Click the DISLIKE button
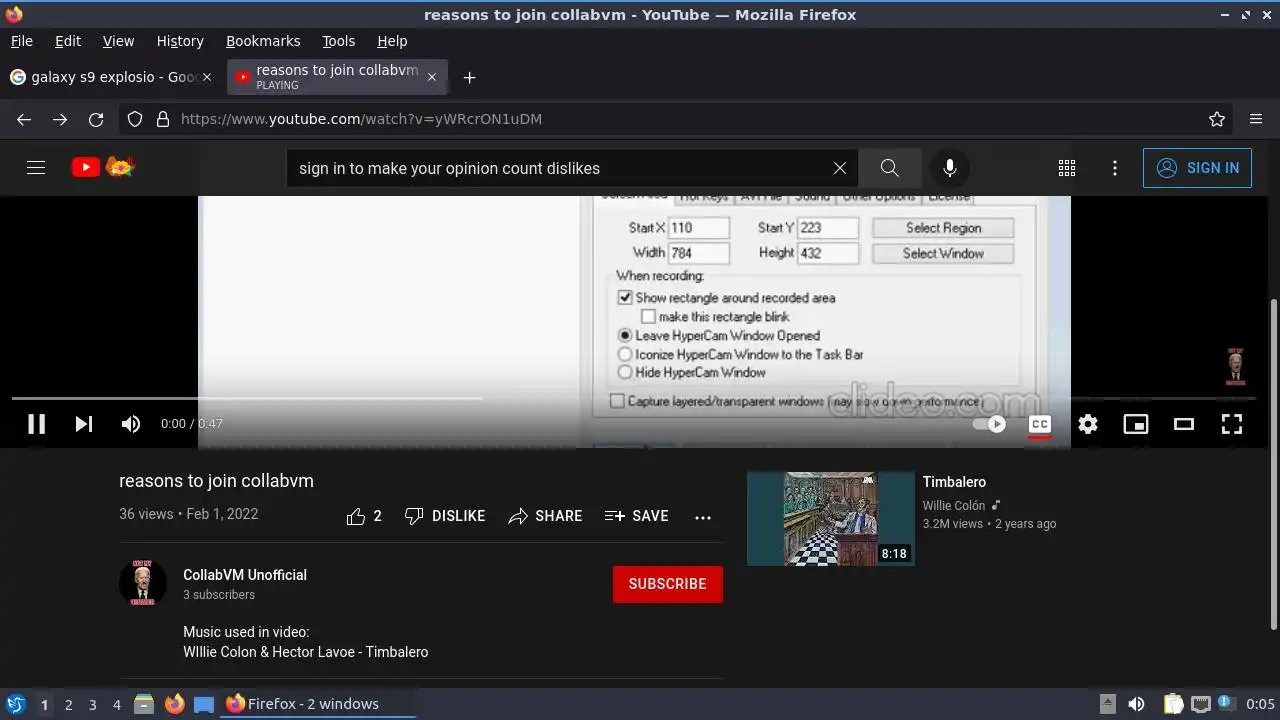Viewport: 1280px width, 720px height. [x=445, y=516]
